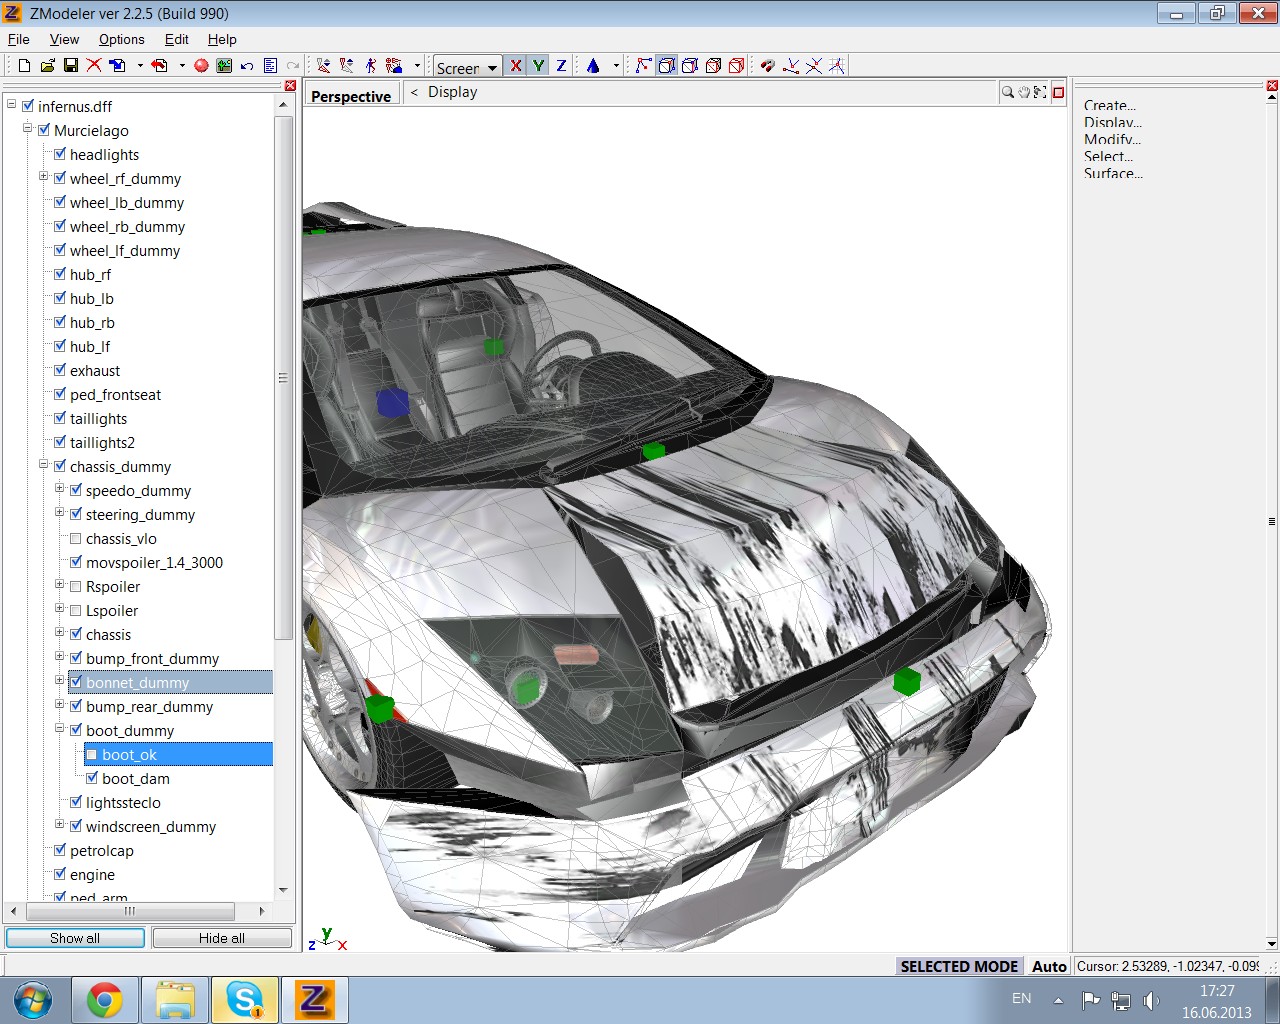Collapse the chassis_dummy node
This screenshot has height=1024, width=1280.
[44, 464]
